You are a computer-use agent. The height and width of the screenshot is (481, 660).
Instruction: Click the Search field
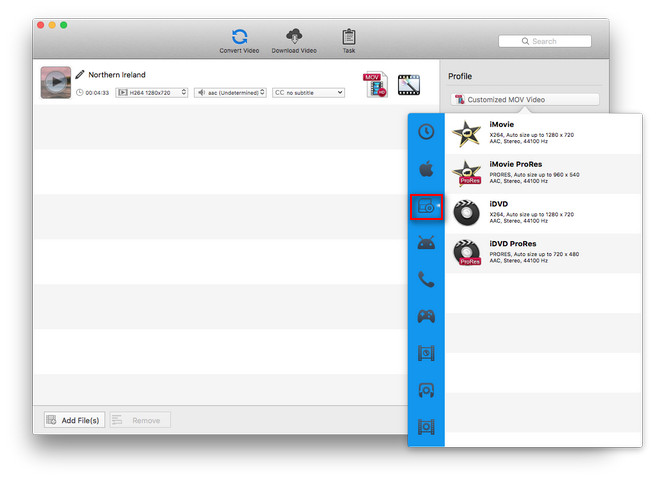tap(545, 41)
